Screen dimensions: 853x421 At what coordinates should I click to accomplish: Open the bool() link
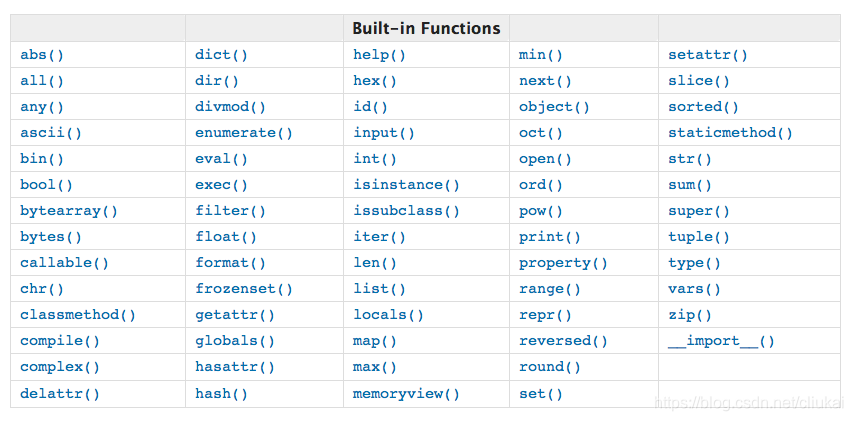click(46, 185)
